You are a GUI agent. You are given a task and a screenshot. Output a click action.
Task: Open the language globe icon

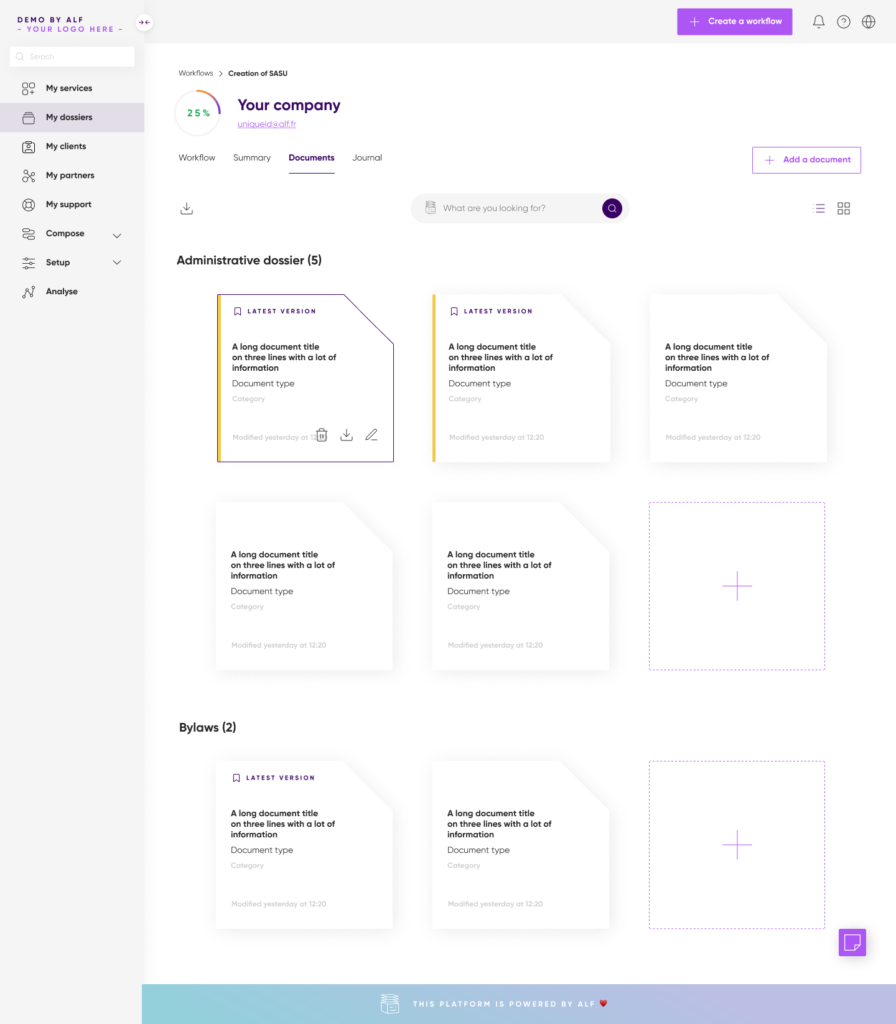[869, 22]
